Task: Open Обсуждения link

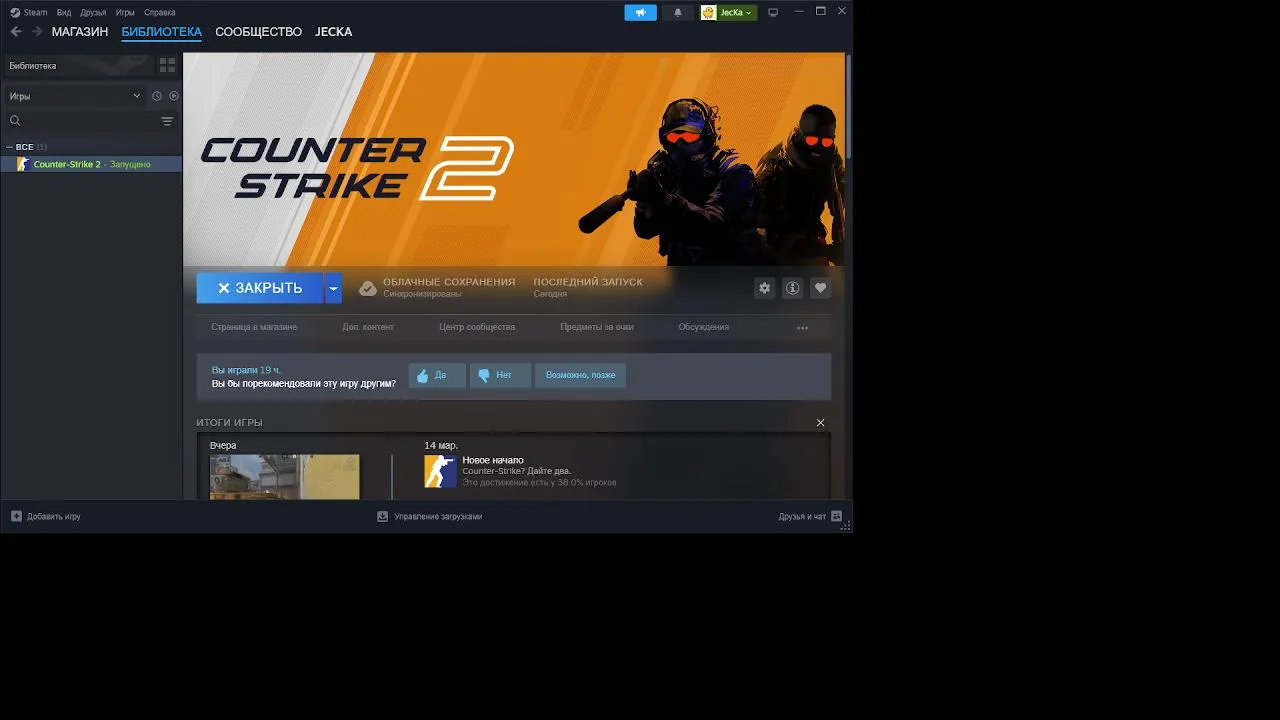Action: point(704,327)
